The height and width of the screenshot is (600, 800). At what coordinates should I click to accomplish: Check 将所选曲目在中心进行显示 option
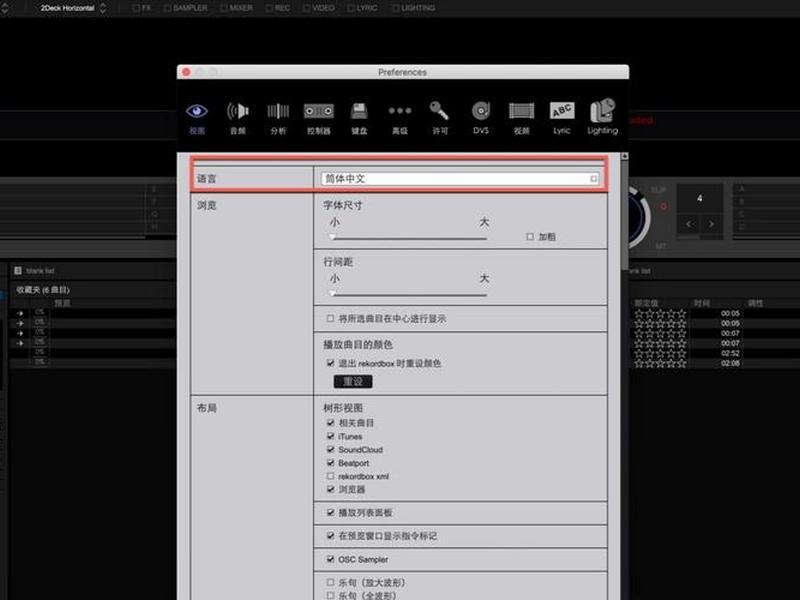pos(330,318)
